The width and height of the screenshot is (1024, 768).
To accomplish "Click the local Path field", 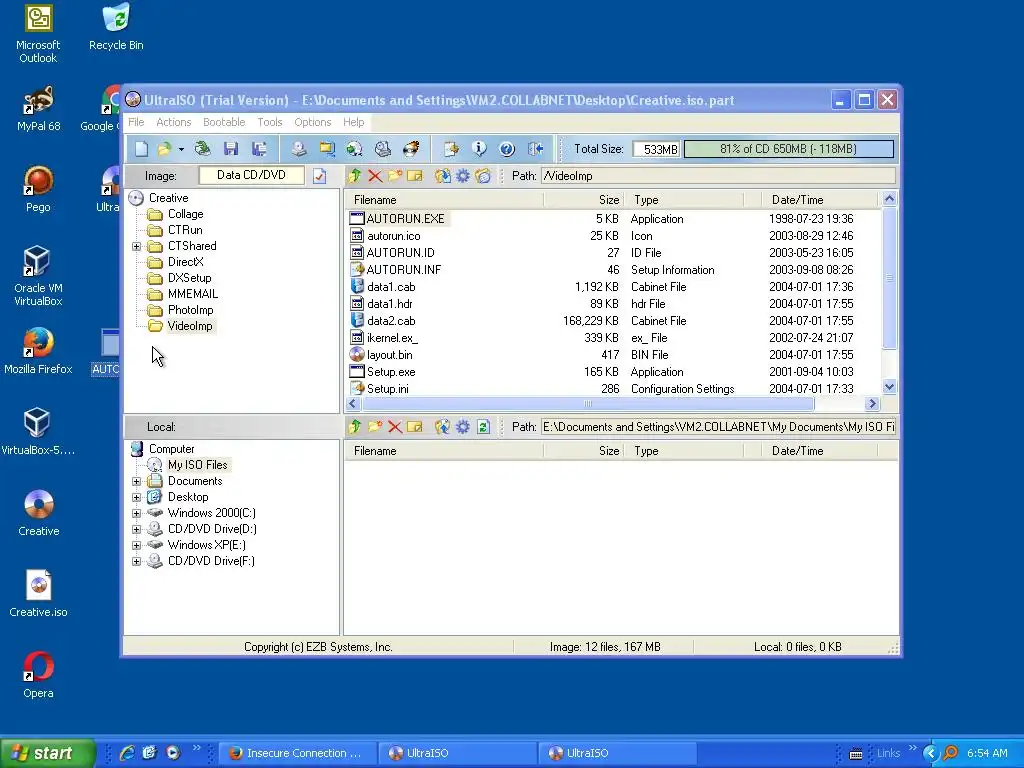I will click(x=718, y=426).
